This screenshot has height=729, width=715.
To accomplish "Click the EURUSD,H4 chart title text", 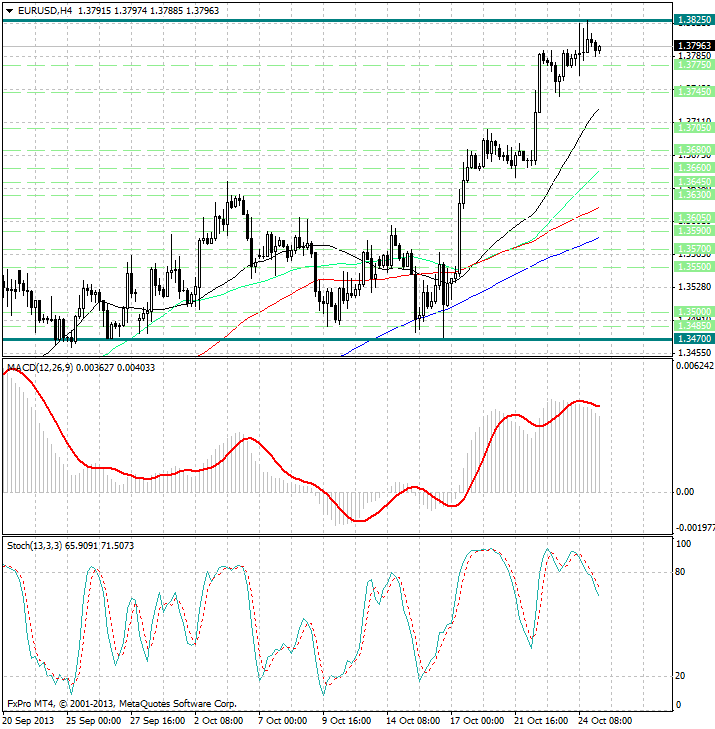I will click(45, 10).
